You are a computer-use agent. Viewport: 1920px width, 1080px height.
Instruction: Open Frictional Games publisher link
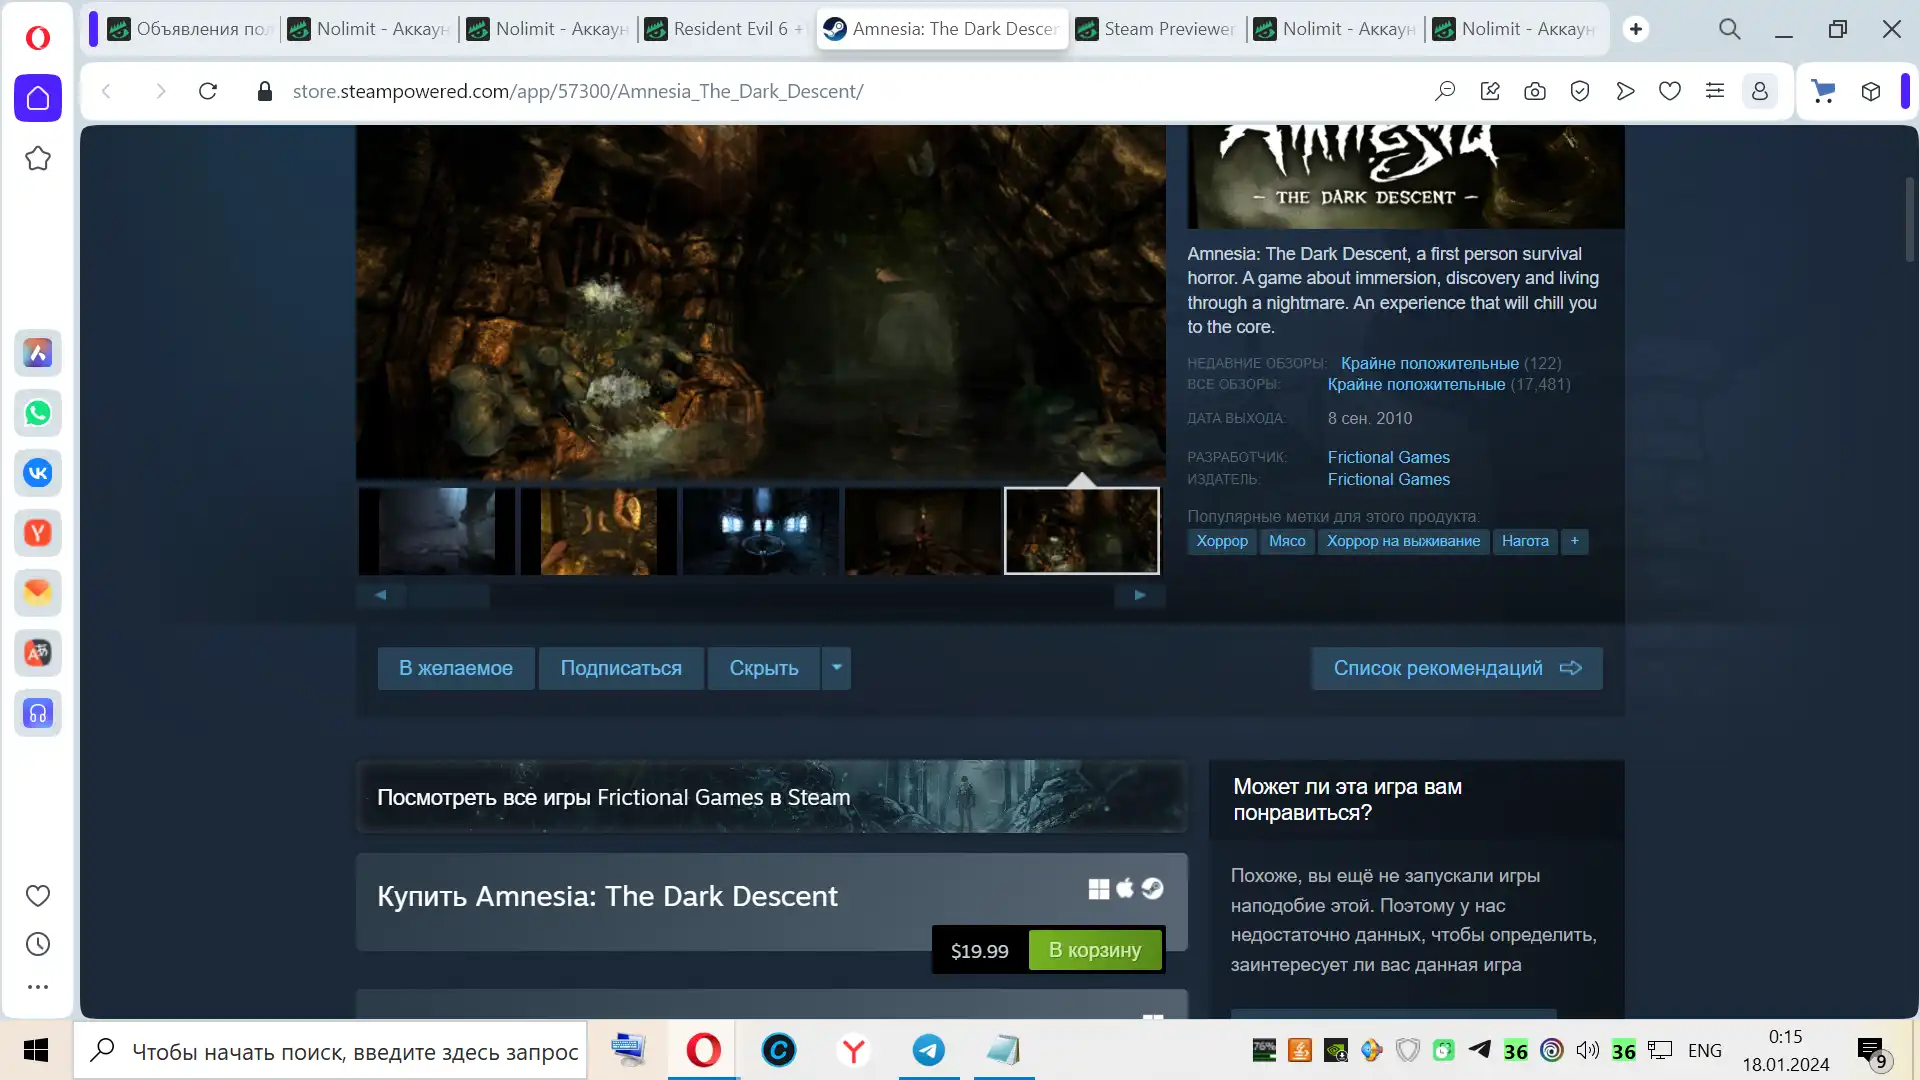click(x=1388, y=479)
